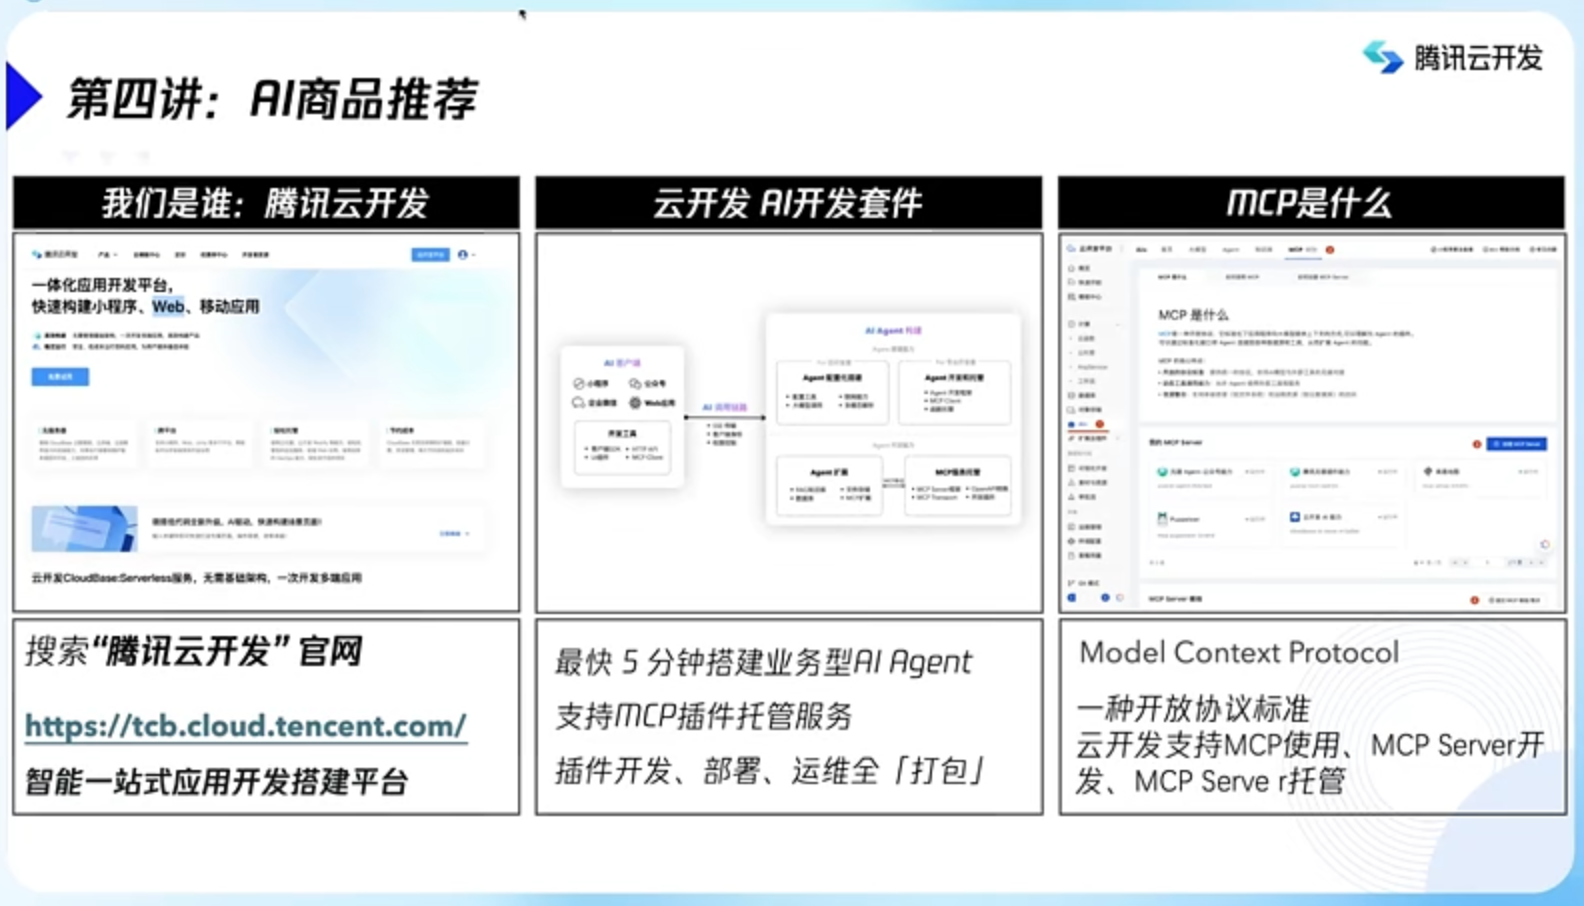This screenshot has height=906, width=1584.
Task: Click the MCP服务托管 box in the diagram
Action: (958, 485)
